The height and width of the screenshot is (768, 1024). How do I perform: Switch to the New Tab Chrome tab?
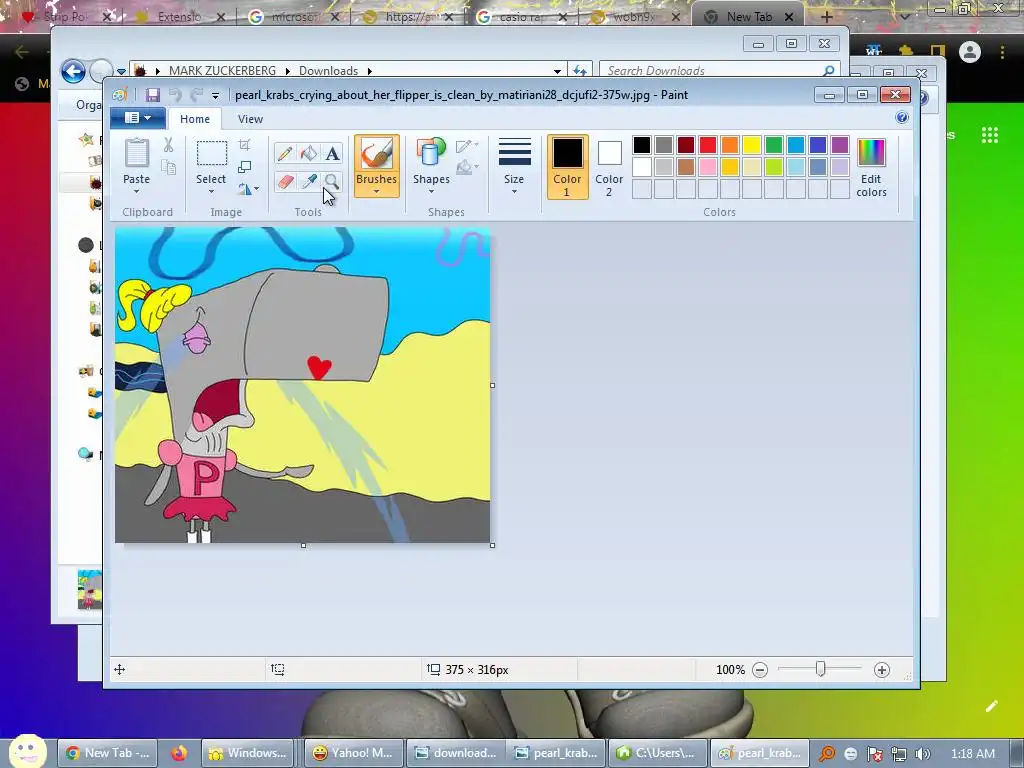pos(749,17)
